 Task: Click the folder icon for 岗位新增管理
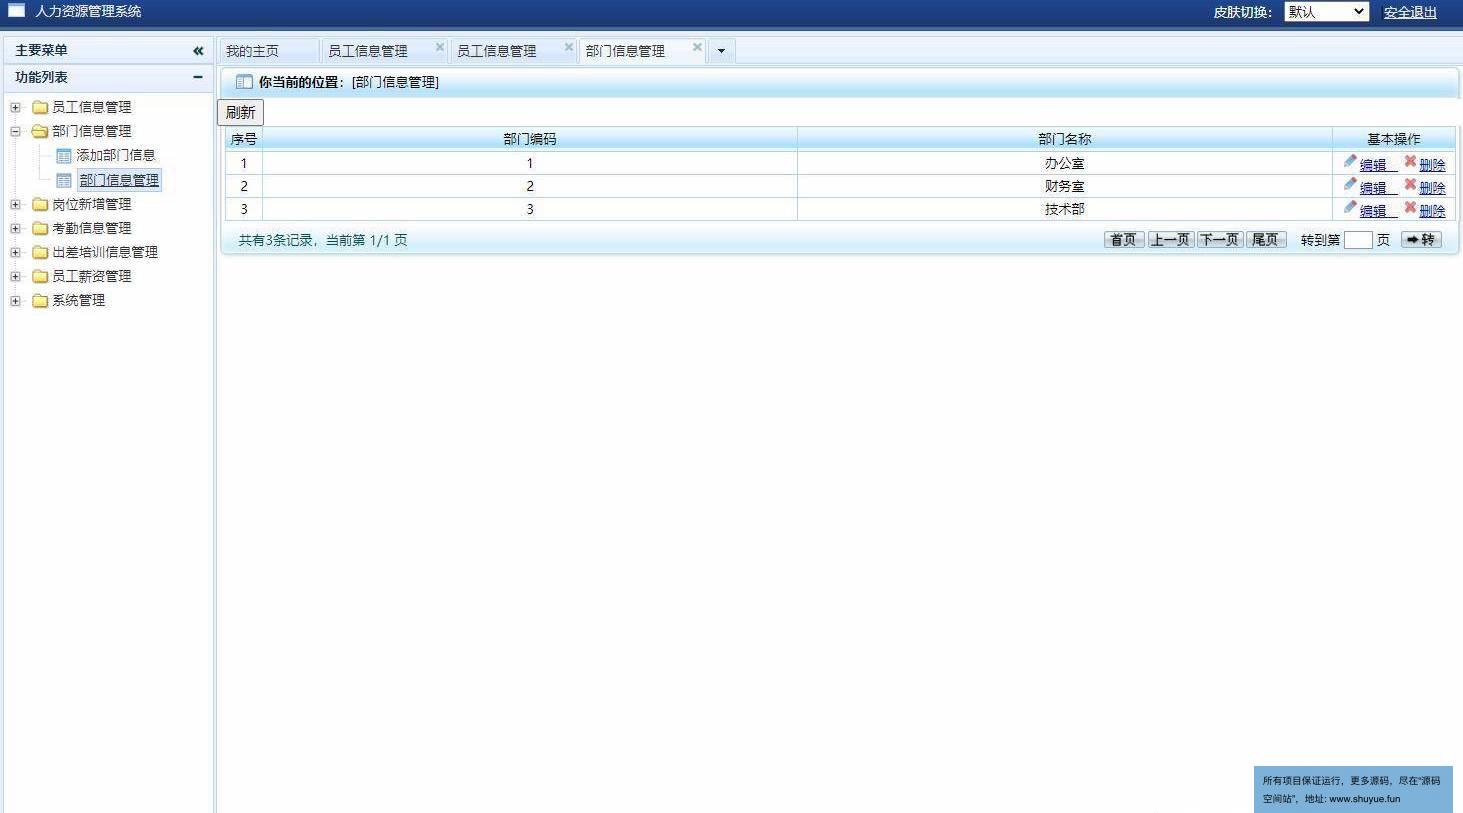point(40,204)
